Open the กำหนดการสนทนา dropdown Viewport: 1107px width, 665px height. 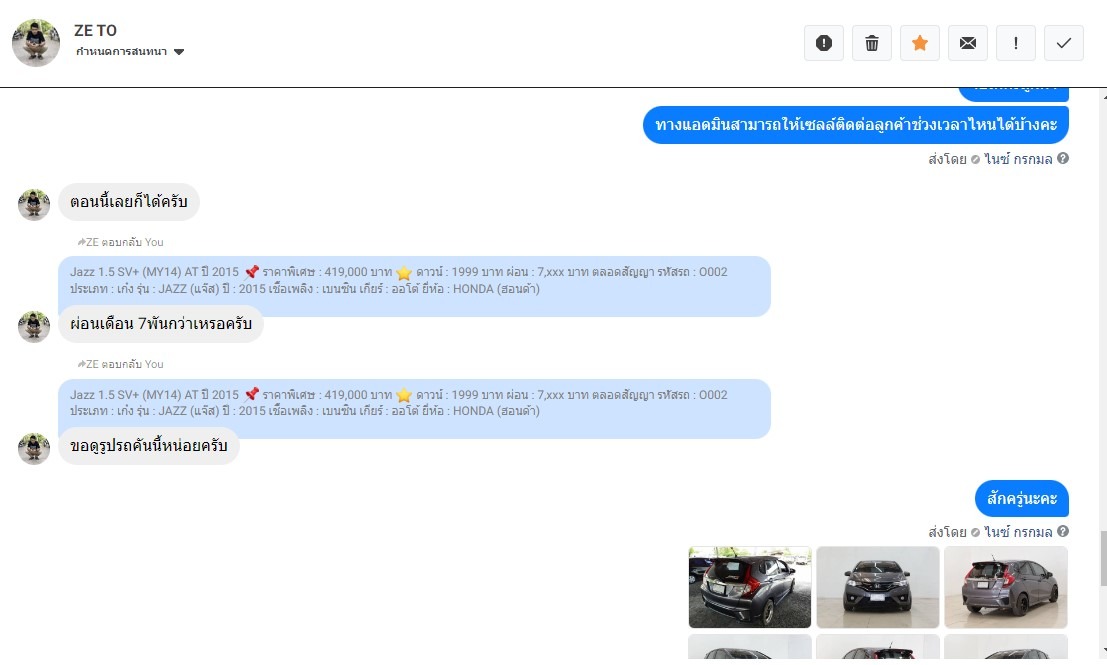[130, 52]
